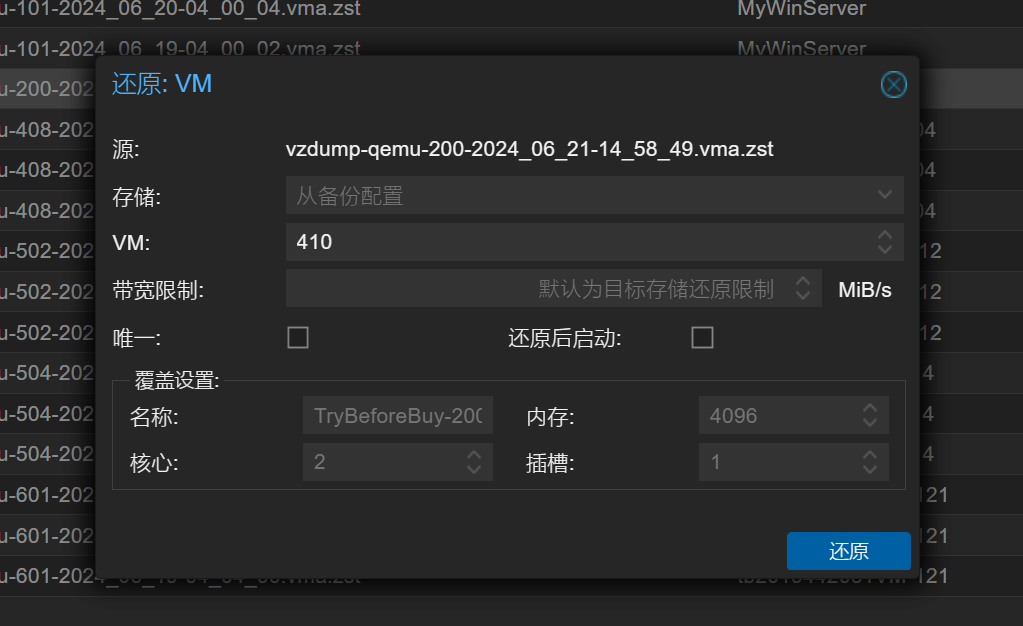
Task: Select backup row 101-2024_06_19-04_00_02.vma.zst in background list
Action: [512, 48]
